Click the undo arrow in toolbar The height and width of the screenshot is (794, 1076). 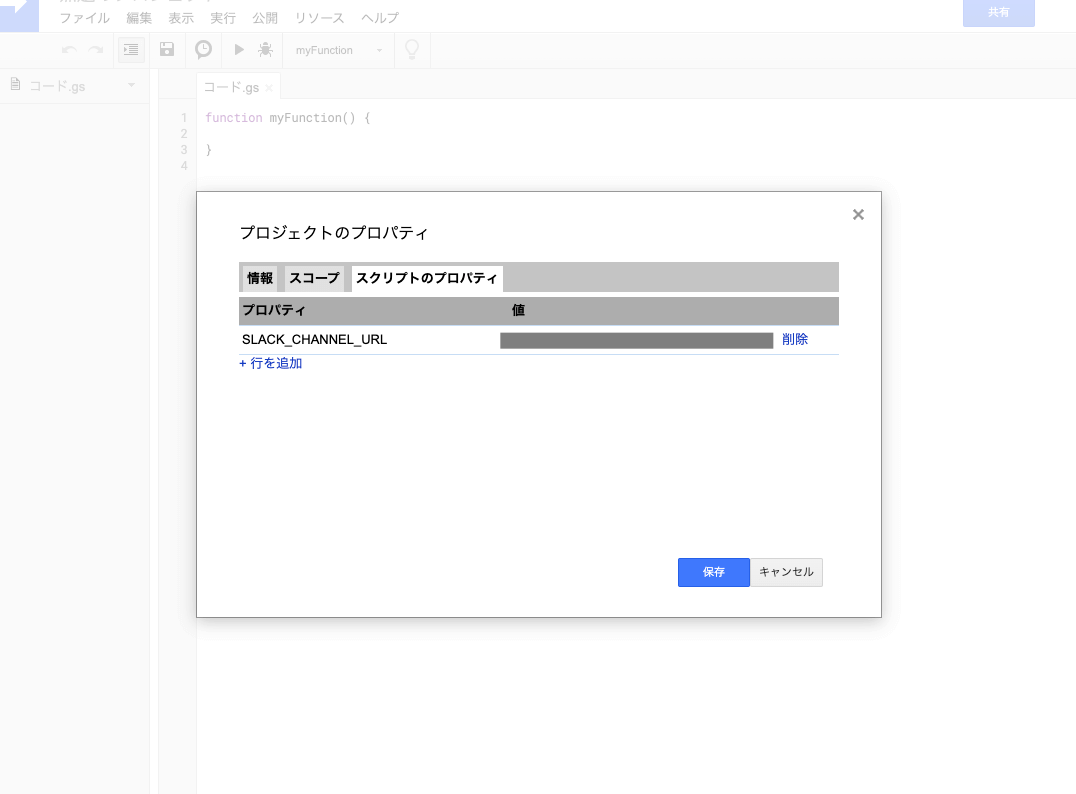(69, 50)
